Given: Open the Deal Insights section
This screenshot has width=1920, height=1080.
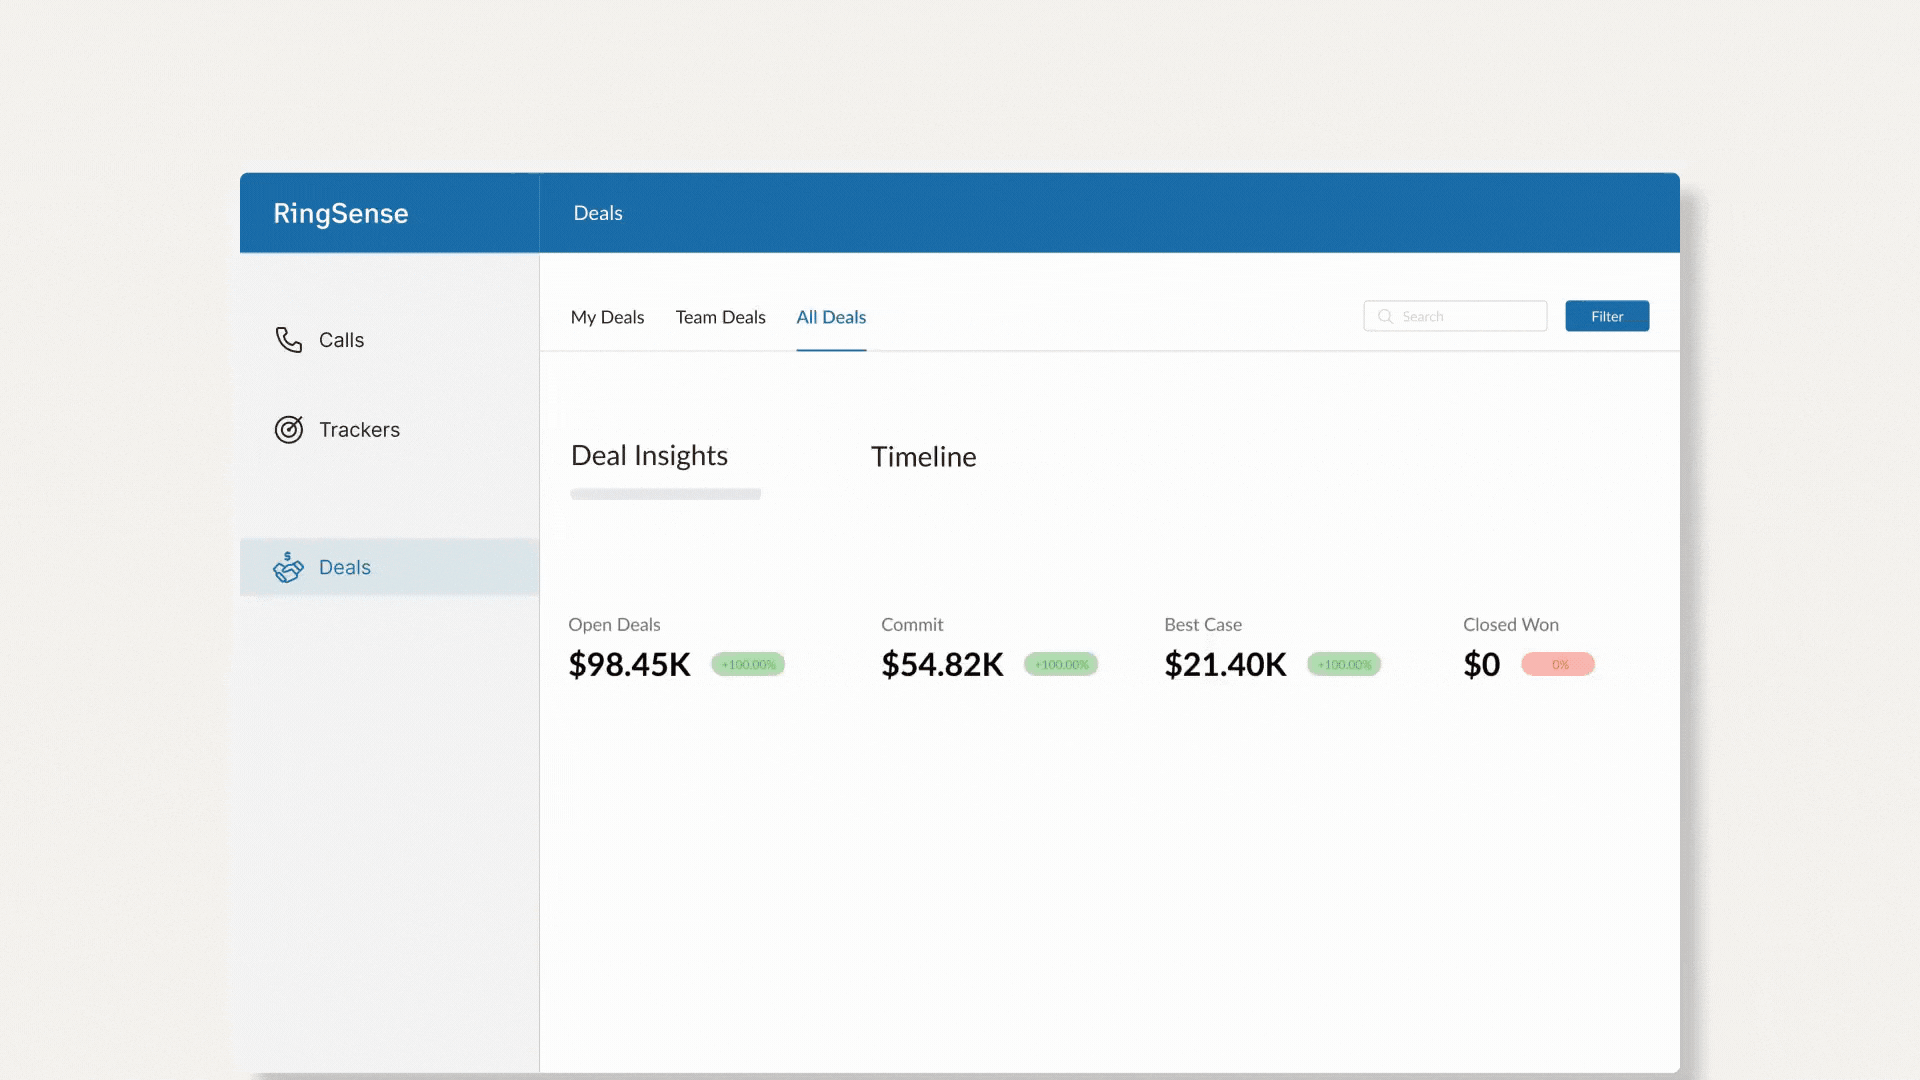Looking at the screenshot, I should click(649, 456).
